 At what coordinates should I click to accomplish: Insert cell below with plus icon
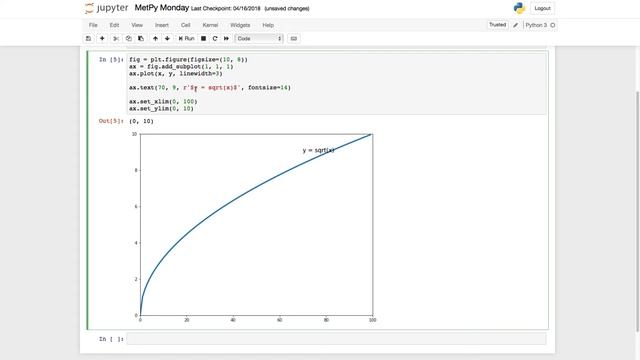(x=102, y=38)
